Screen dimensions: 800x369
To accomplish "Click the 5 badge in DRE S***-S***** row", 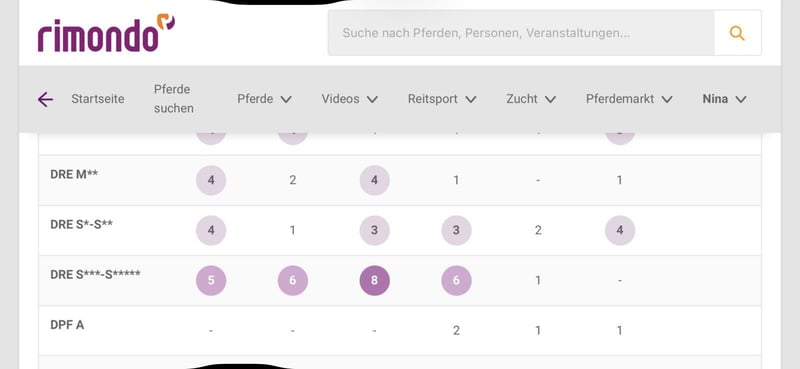I will click(211, 281).
